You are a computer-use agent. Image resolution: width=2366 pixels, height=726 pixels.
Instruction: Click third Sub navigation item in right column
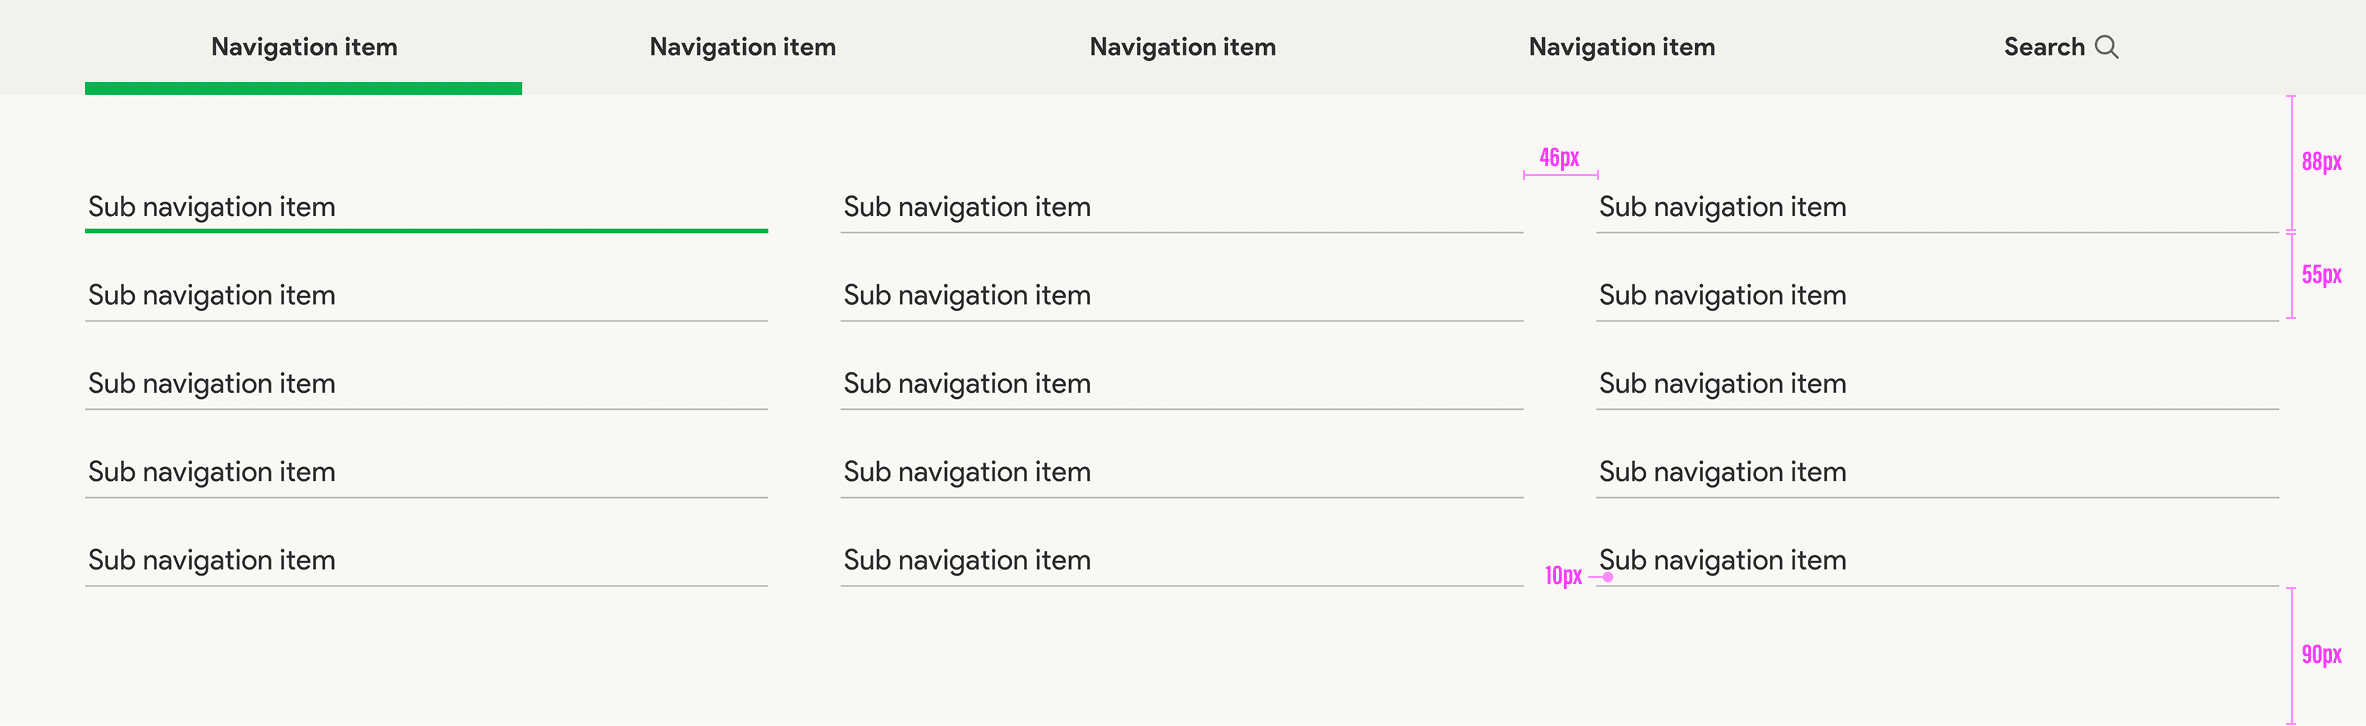(1722, 383)
